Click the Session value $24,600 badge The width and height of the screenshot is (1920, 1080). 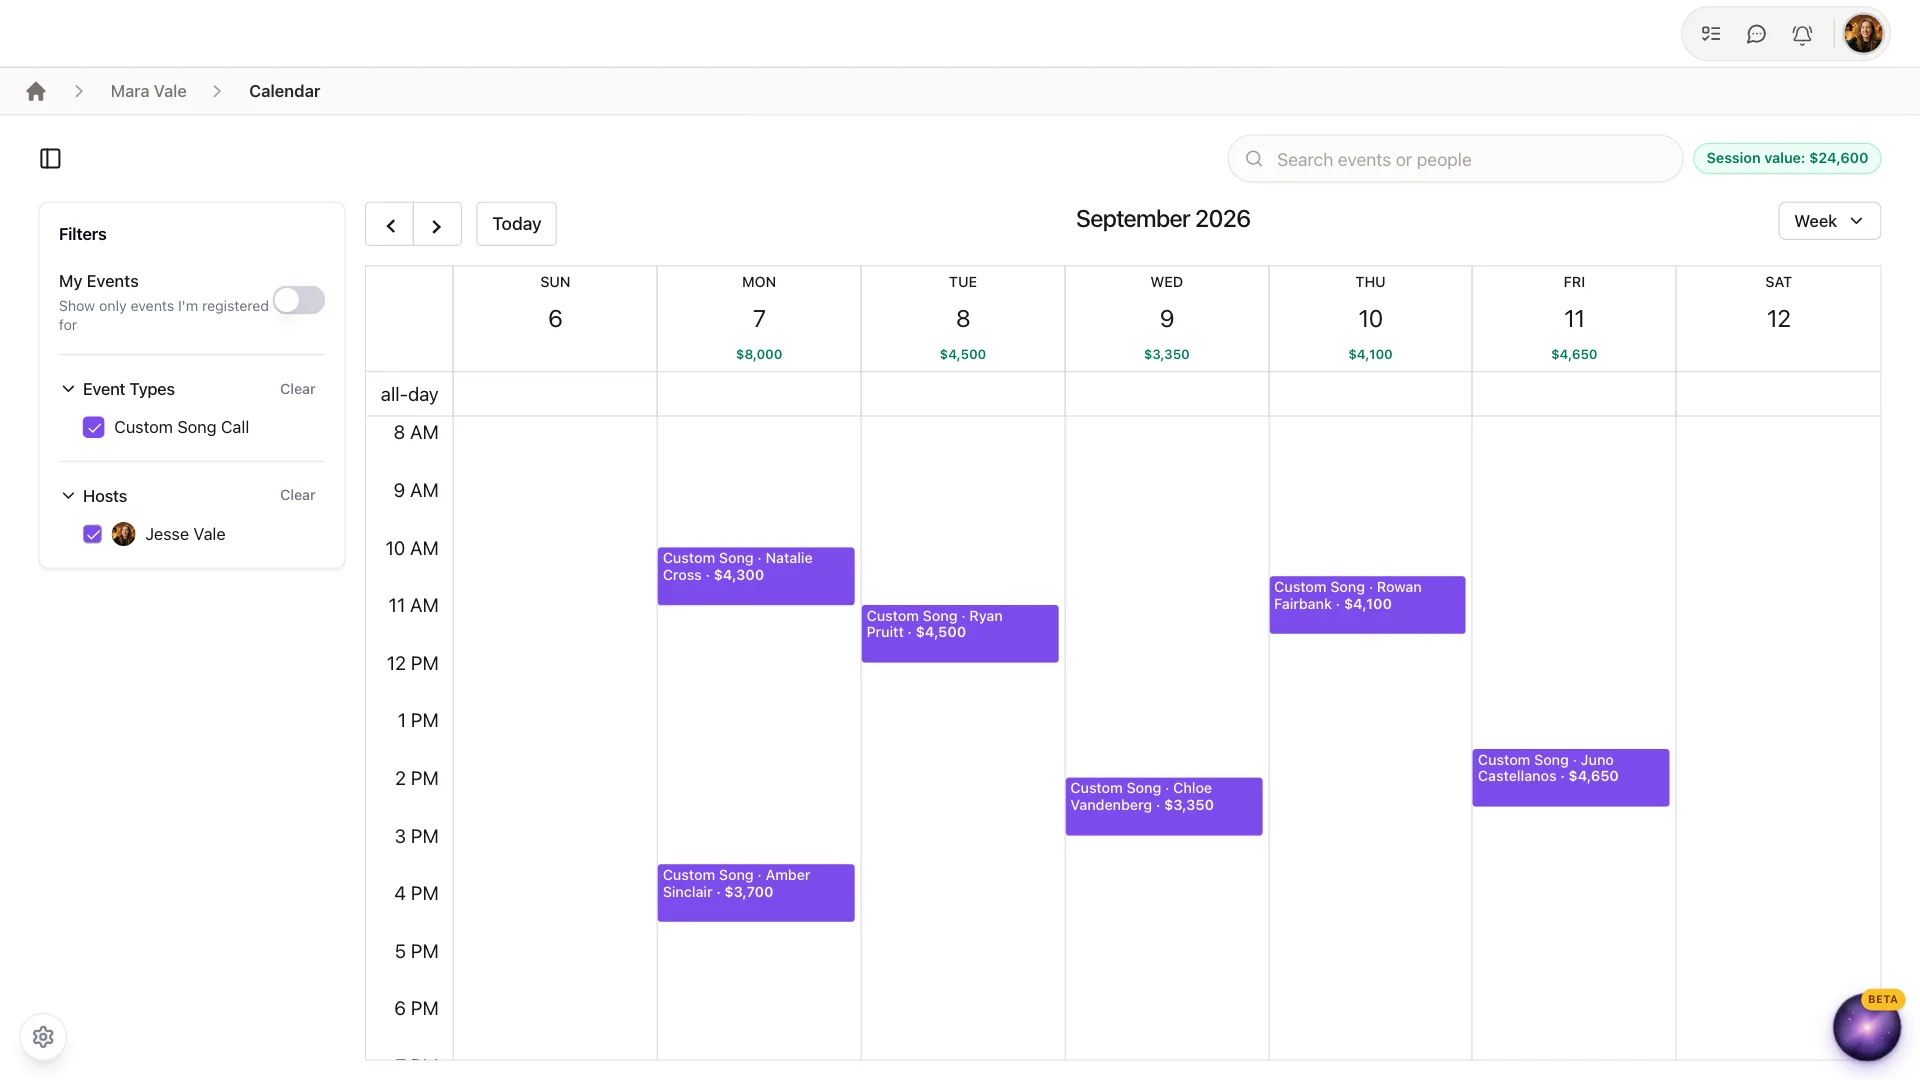click(x=1787, y=158)
